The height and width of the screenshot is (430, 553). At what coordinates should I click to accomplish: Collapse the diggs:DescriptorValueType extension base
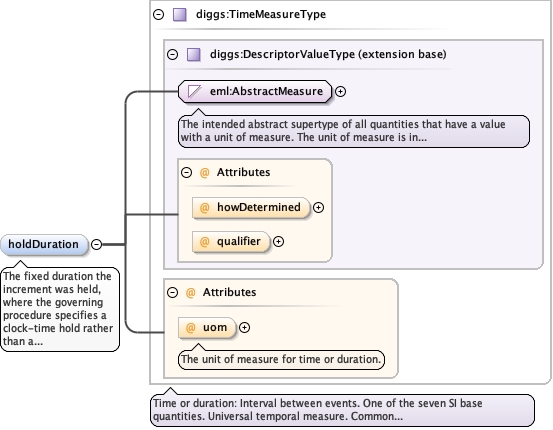(172, 54)
